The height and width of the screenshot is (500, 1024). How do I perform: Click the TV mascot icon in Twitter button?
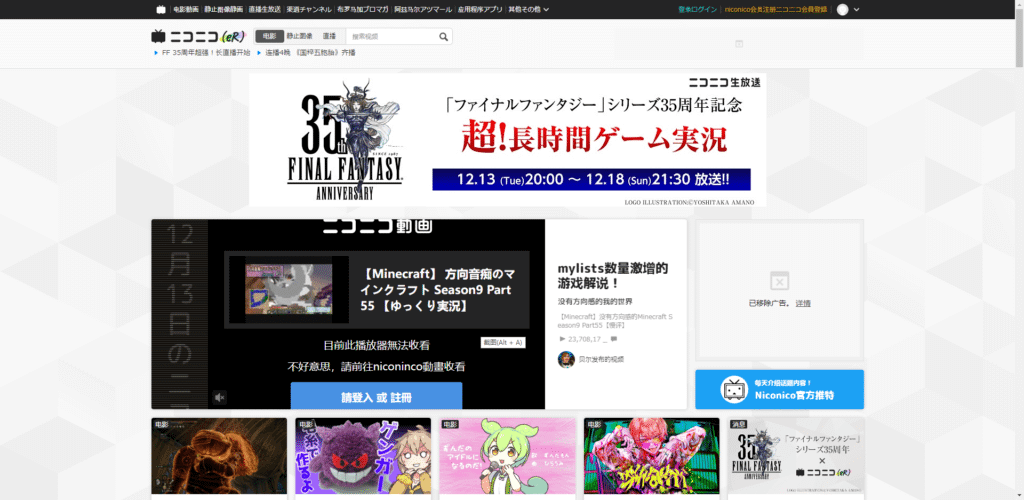(x=733, y=390)
